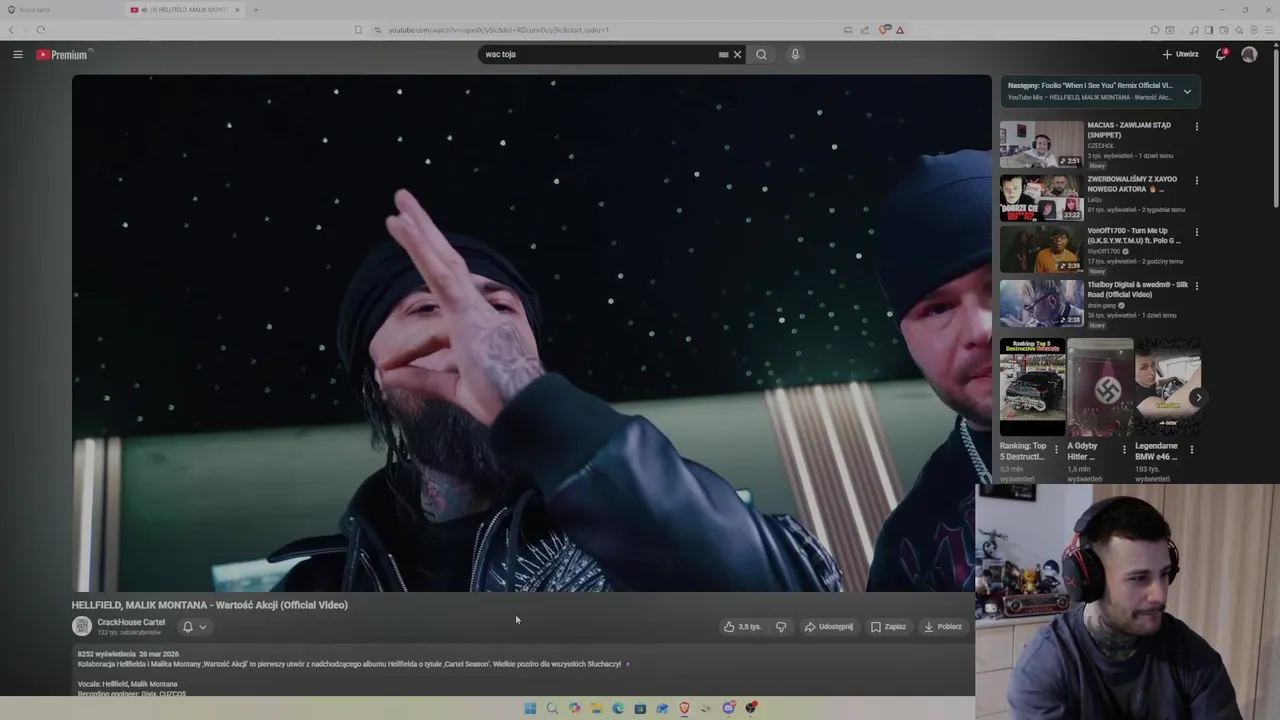Click the Wartość Akcji video title
This screenshot has height=720, width=1280.
pos(210,605)
